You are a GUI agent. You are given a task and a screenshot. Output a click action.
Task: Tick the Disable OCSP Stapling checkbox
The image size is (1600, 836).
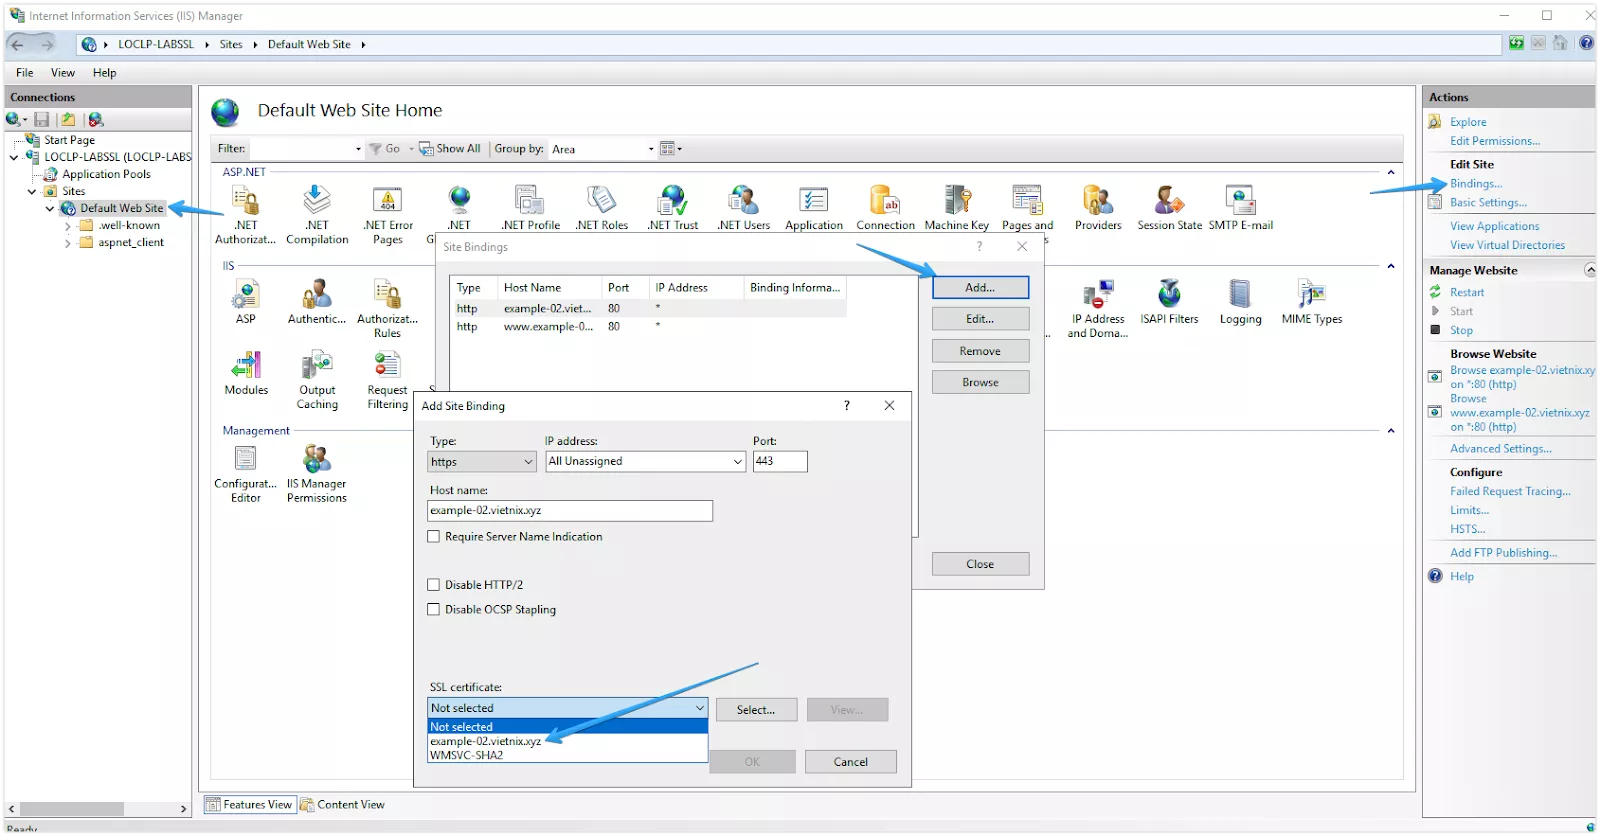click(434, 610)
